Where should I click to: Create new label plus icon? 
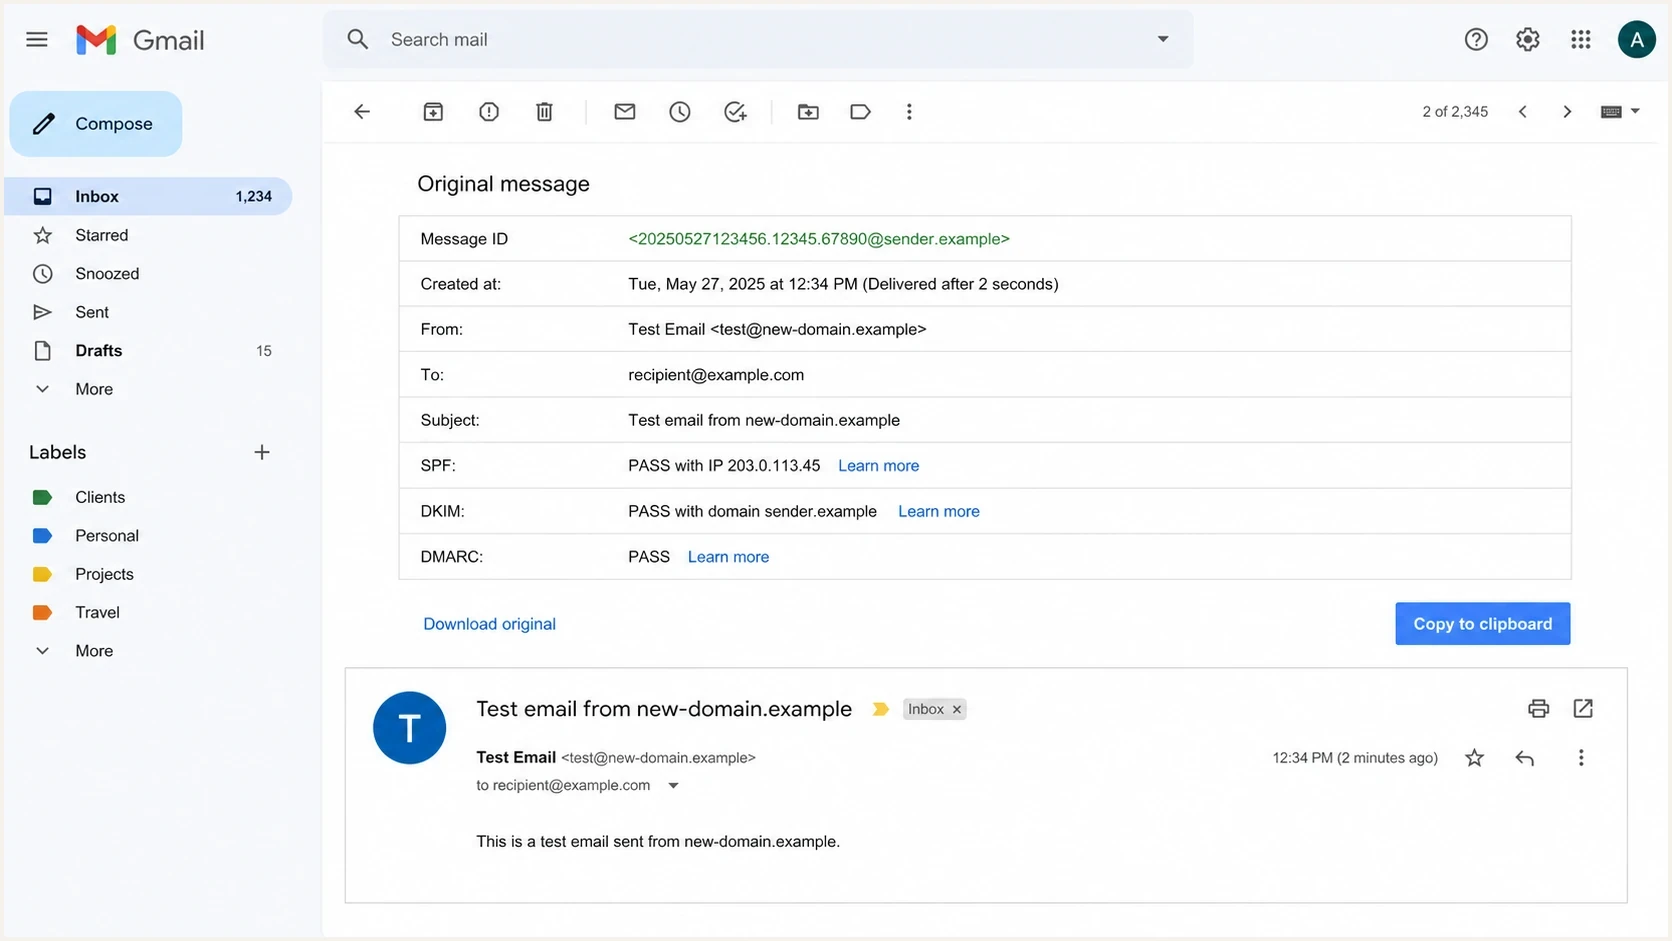point(262,452)
